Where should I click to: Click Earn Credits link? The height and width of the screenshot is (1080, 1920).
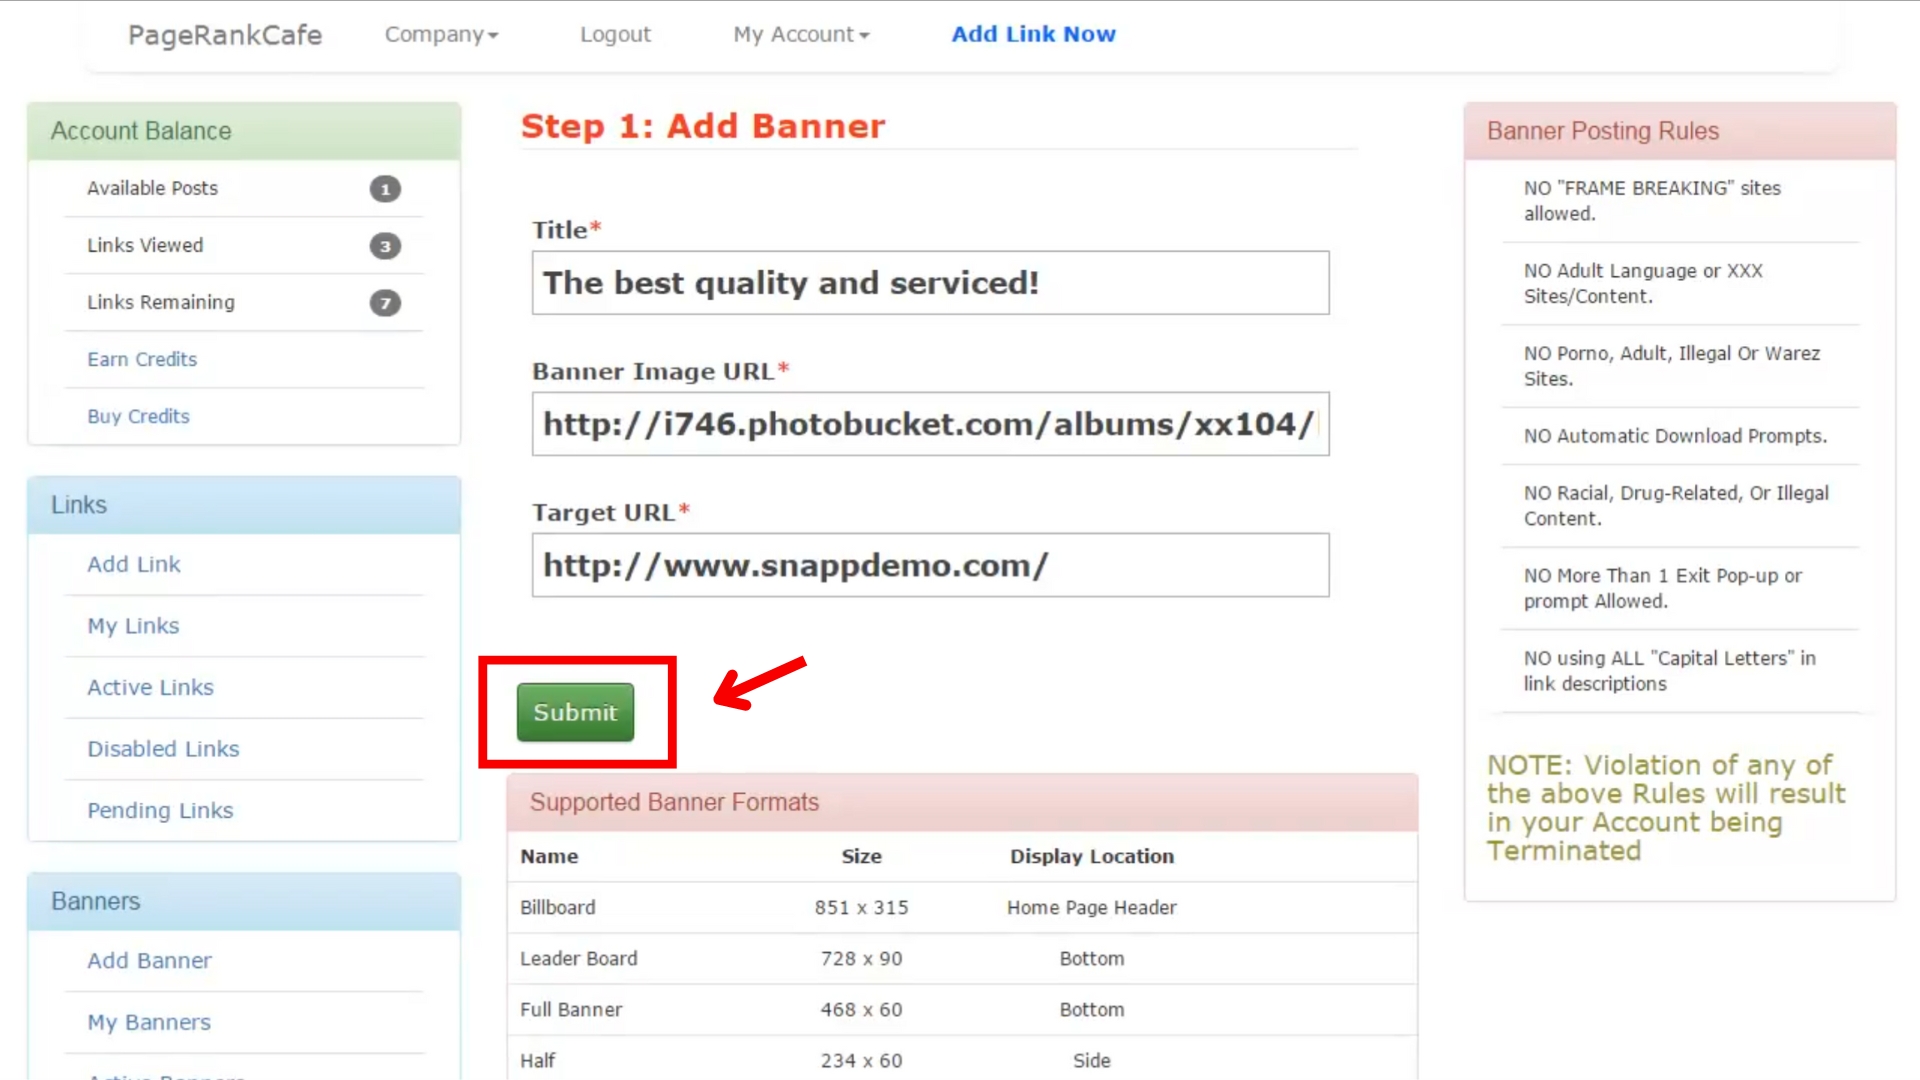(142, 357)
